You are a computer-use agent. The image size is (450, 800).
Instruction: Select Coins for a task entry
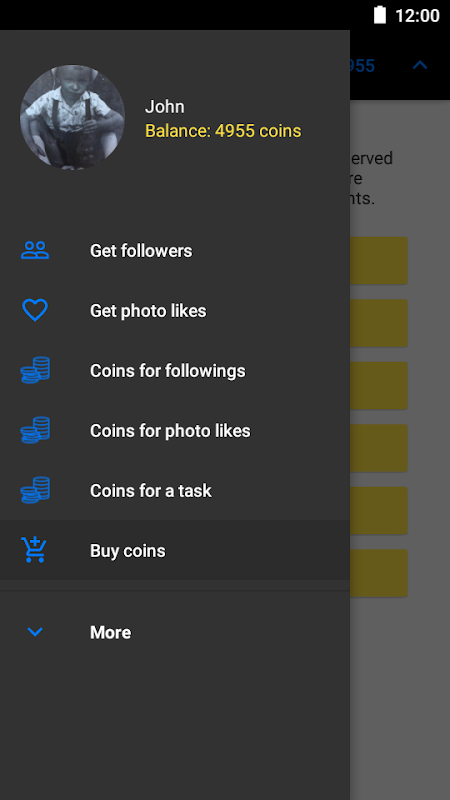175,490
